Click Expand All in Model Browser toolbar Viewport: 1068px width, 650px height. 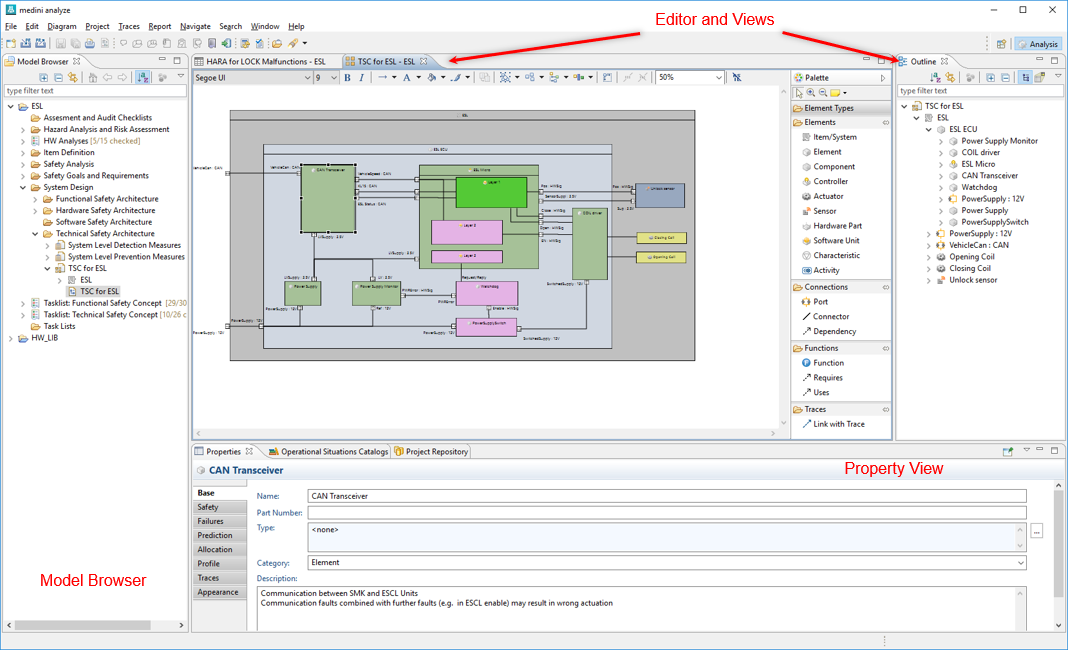click(44, 77)
